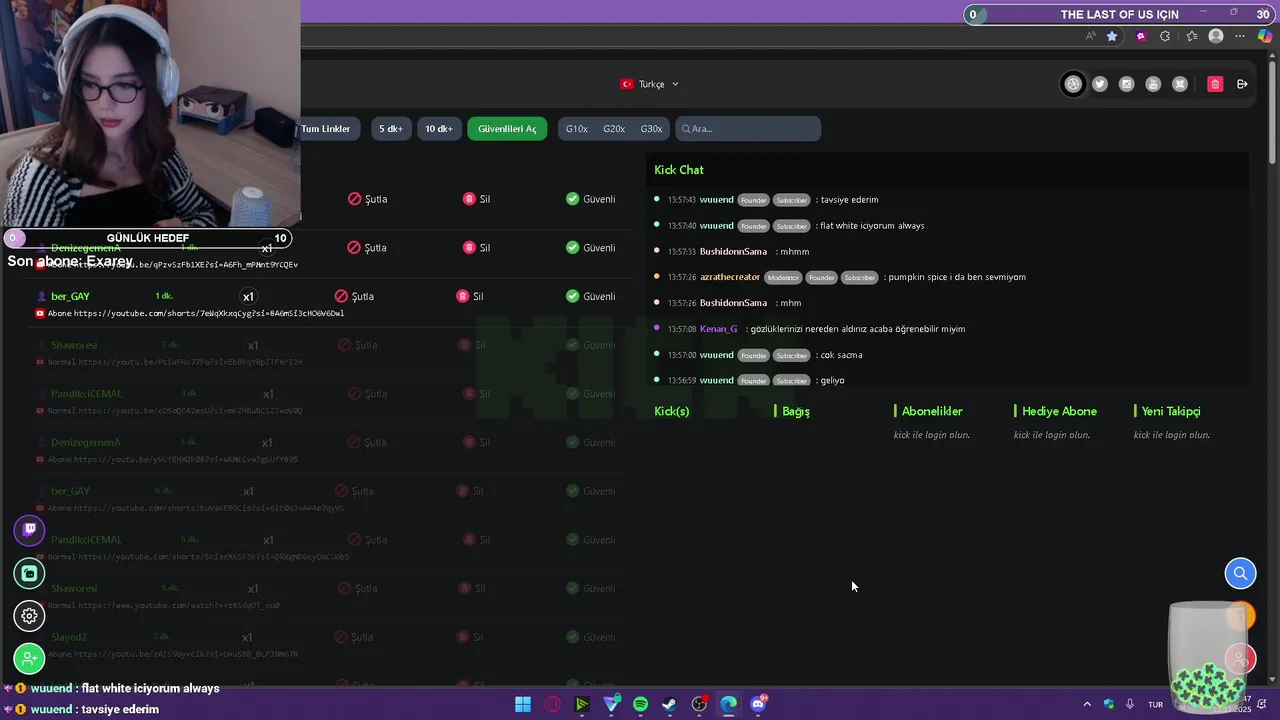
Task: Click wuuend in 'tavsiye ederim' chat message
Action: pyautogui.click(x=716, y=199)
